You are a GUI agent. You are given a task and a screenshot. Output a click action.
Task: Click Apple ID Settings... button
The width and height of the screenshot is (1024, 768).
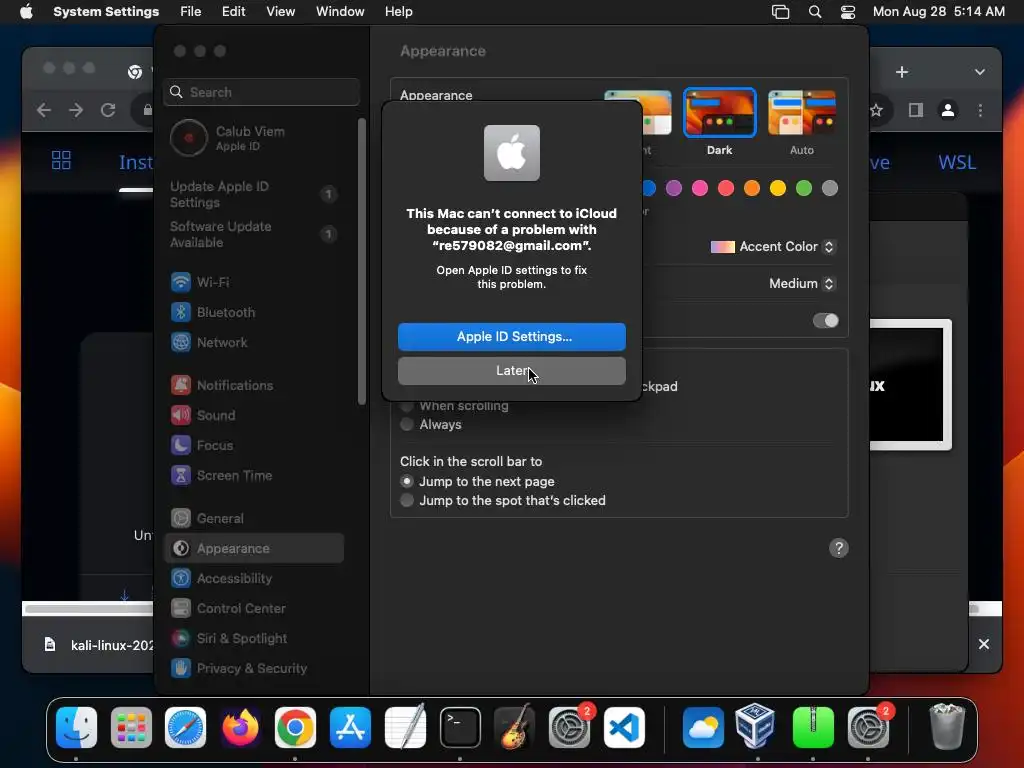click(x=511, y=336)
